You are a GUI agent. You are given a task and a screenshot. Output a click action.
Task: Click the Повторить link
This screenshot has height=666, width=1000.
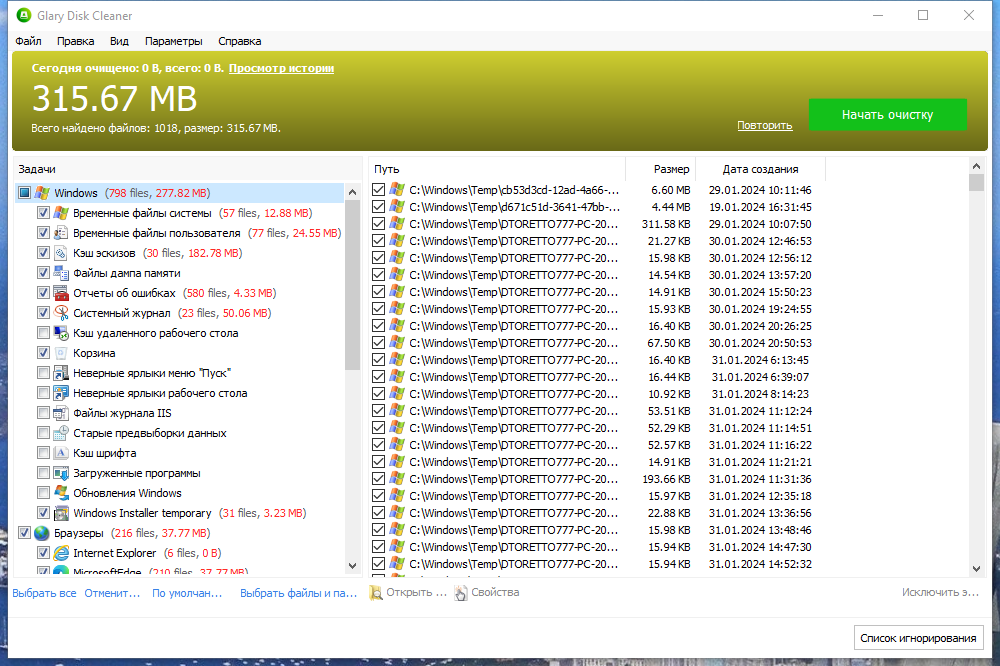tap(765, 126)
